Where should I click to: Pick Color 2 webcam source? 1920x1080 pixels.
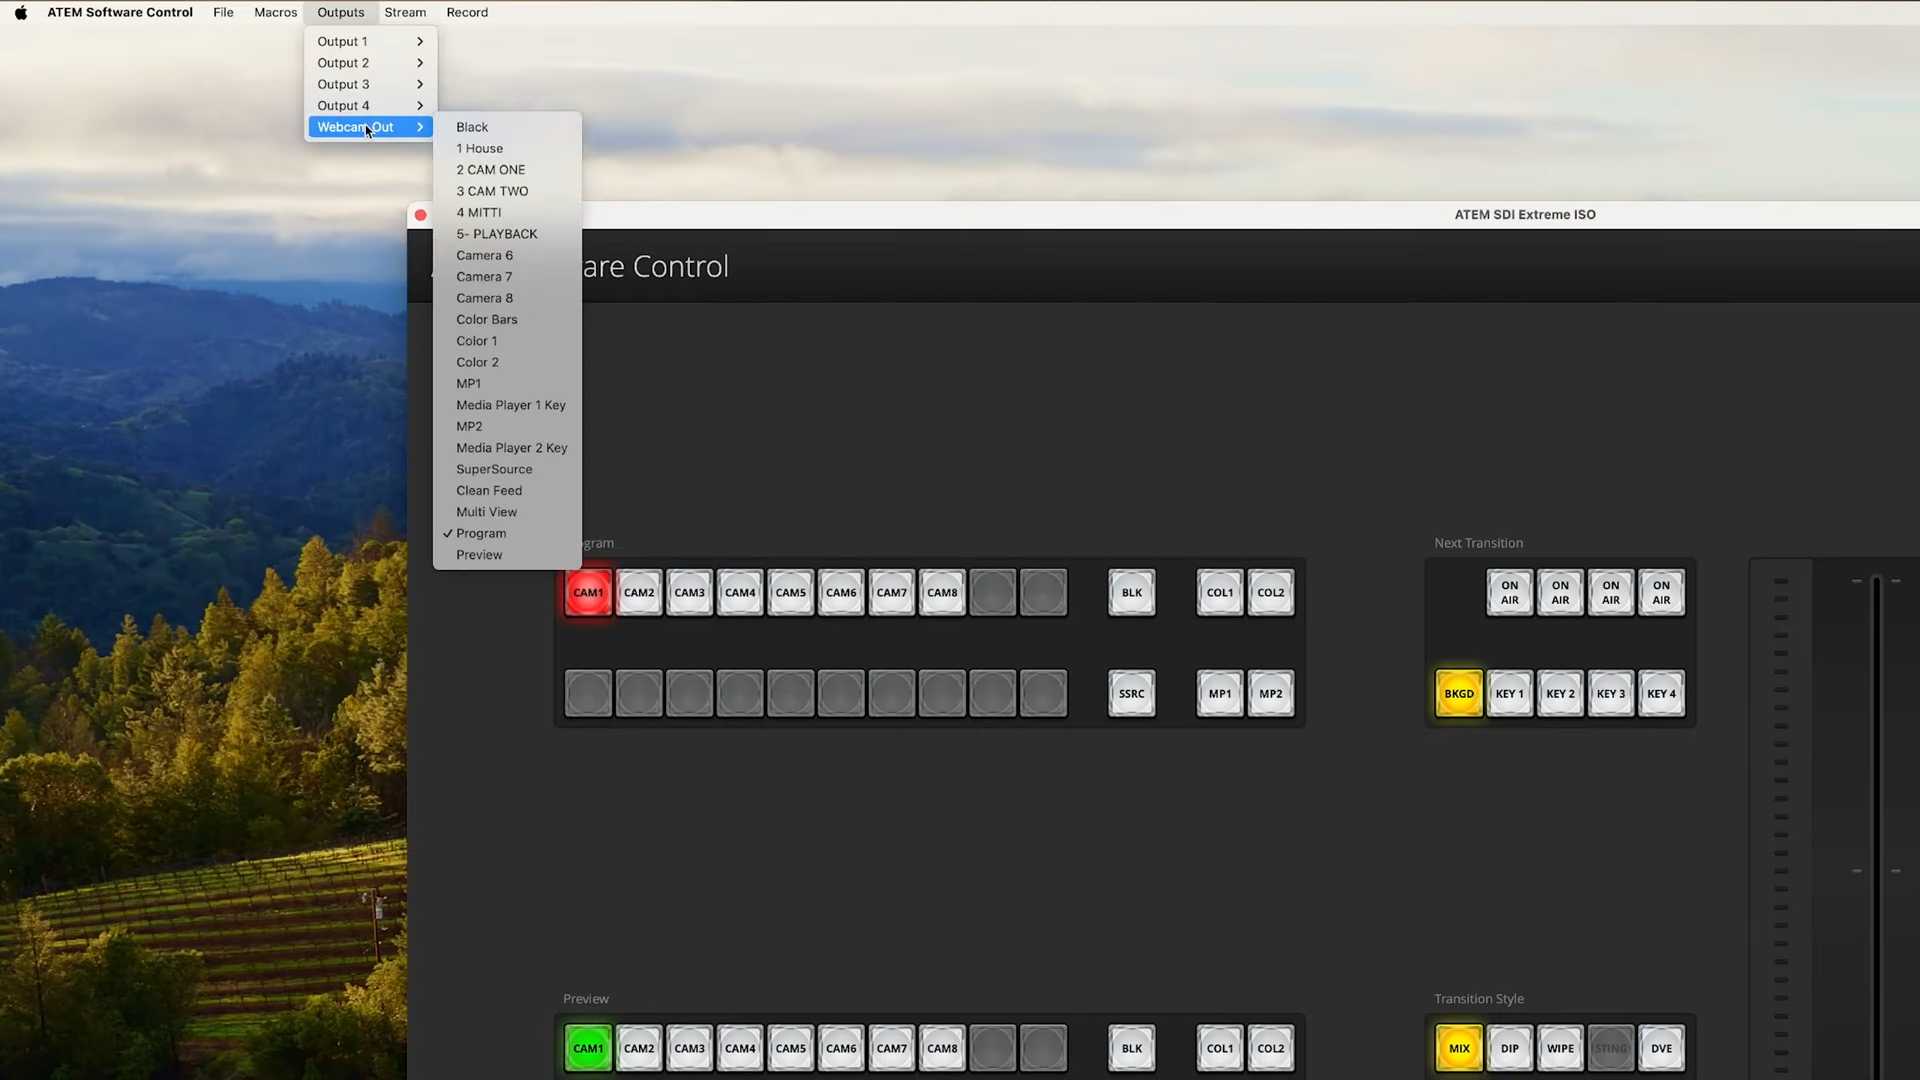coord(507,363)
